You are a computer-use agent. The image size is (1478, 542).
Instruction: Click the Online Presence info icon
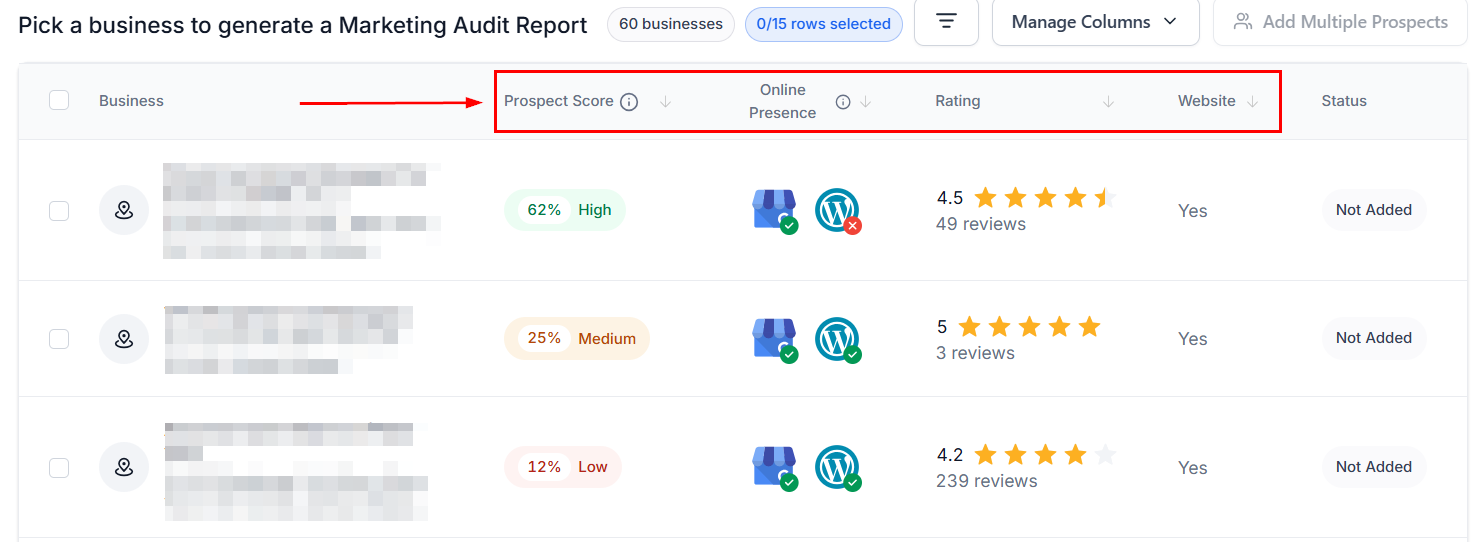[843, 101]
